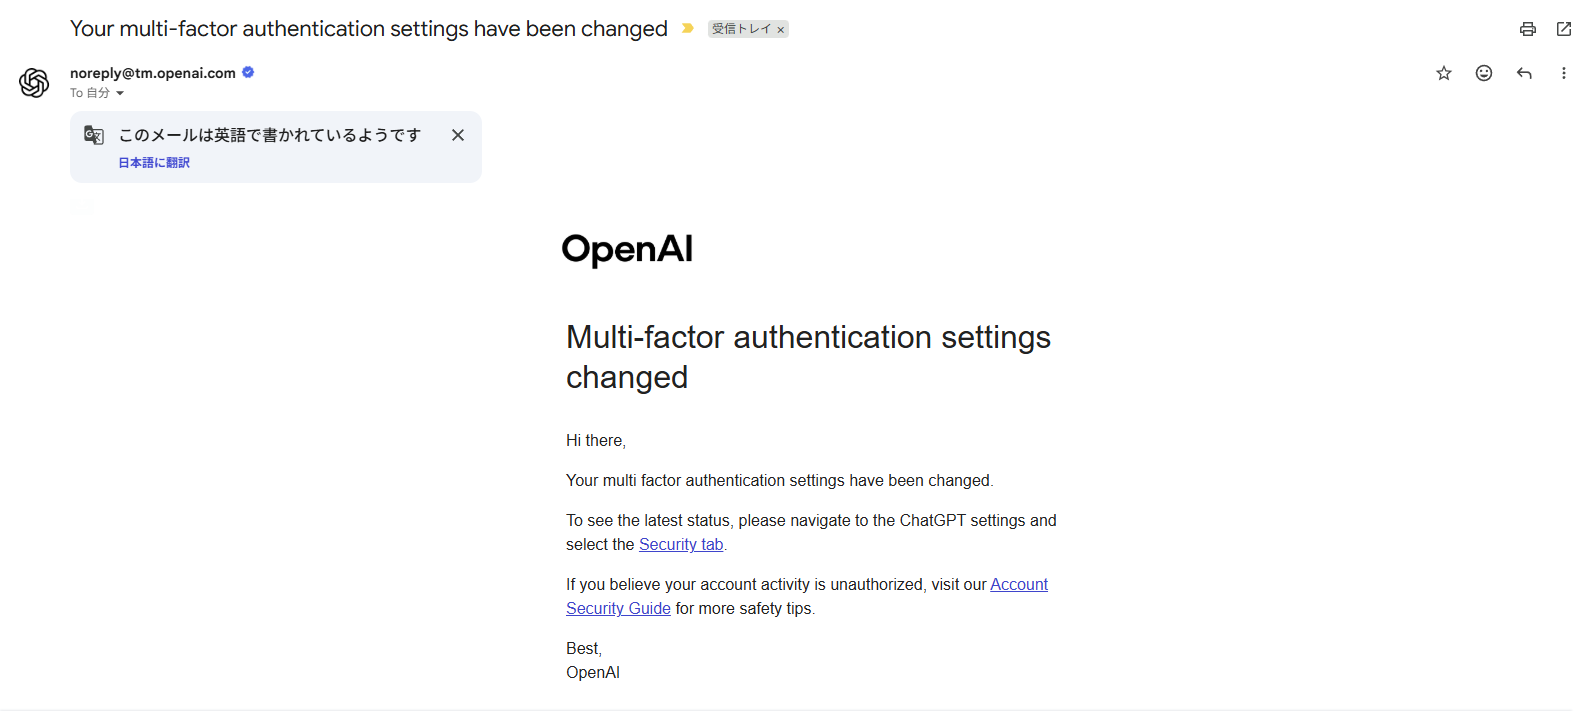The image size is (1594, 719).
Task: Click the 日本語に翻訳 translate link
Action: [154, 163]
